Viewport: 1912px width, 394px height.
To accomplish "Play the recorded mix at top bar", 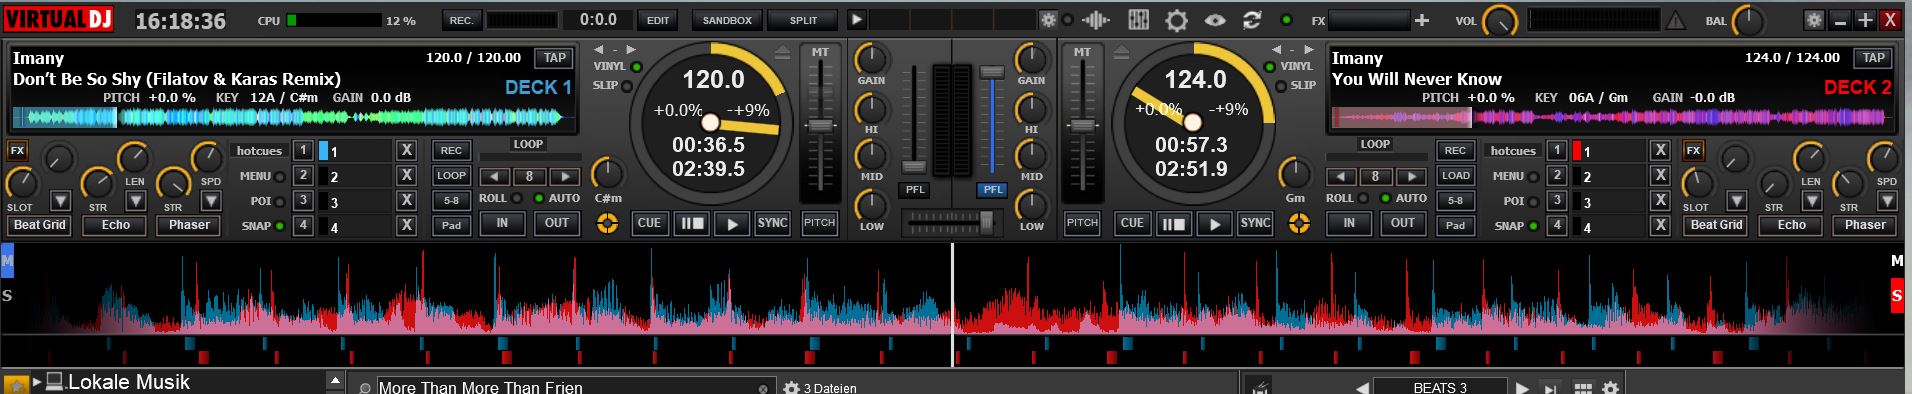I will 856,20.
